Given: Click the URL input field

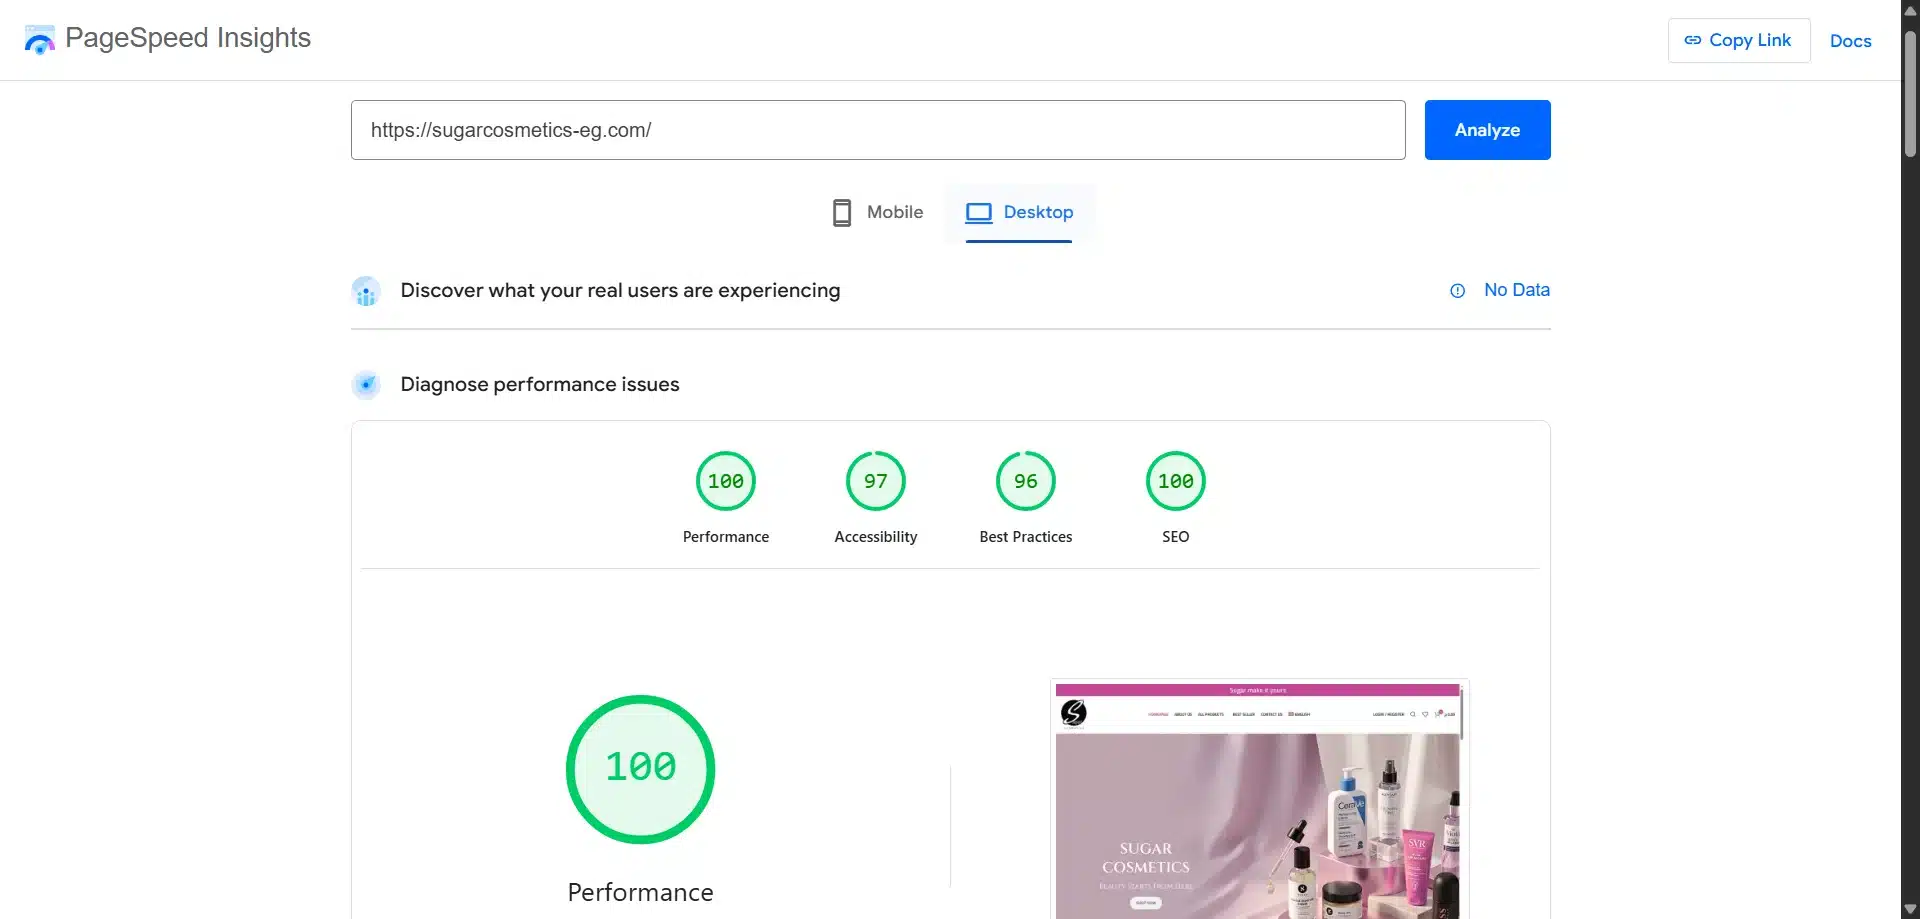Looking at the screenshot, I should point(877,129).
